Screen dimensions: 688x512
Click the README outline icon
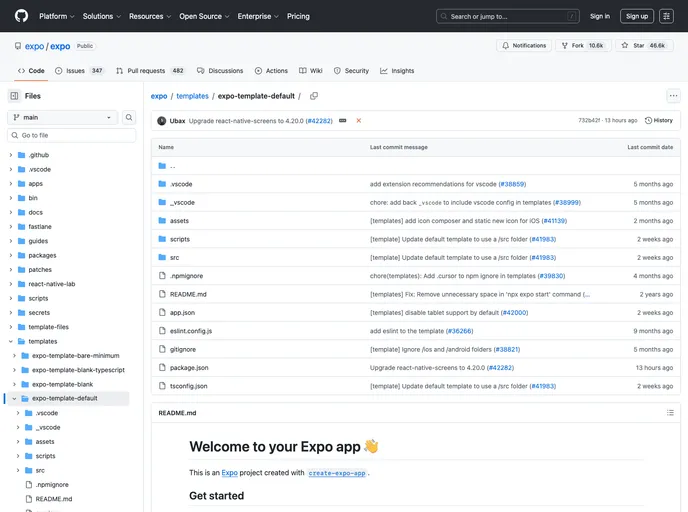tap(669, 413)
